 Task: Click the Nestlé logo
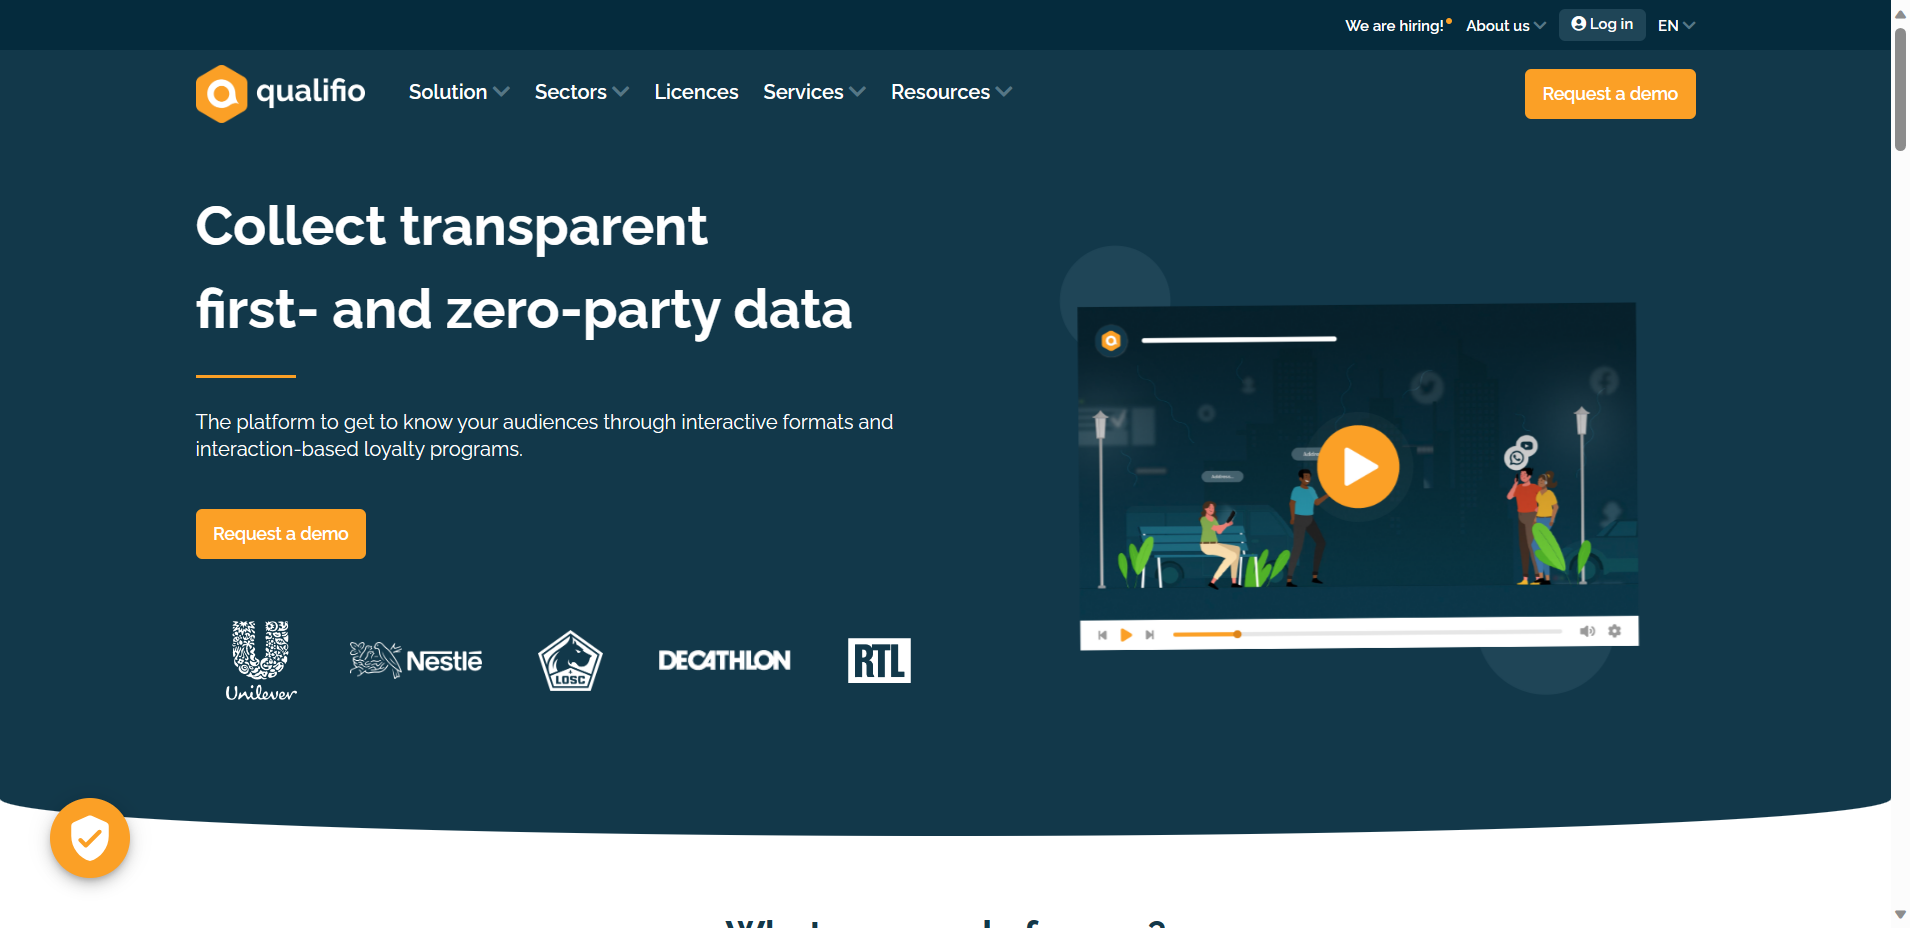(416, 660)
